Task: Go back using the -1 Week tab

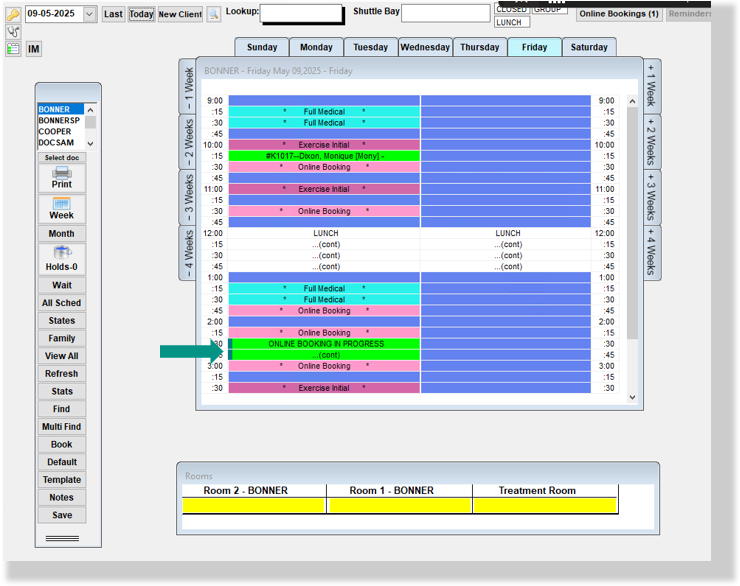Action: pyautogui.click(x=187, y=87)
